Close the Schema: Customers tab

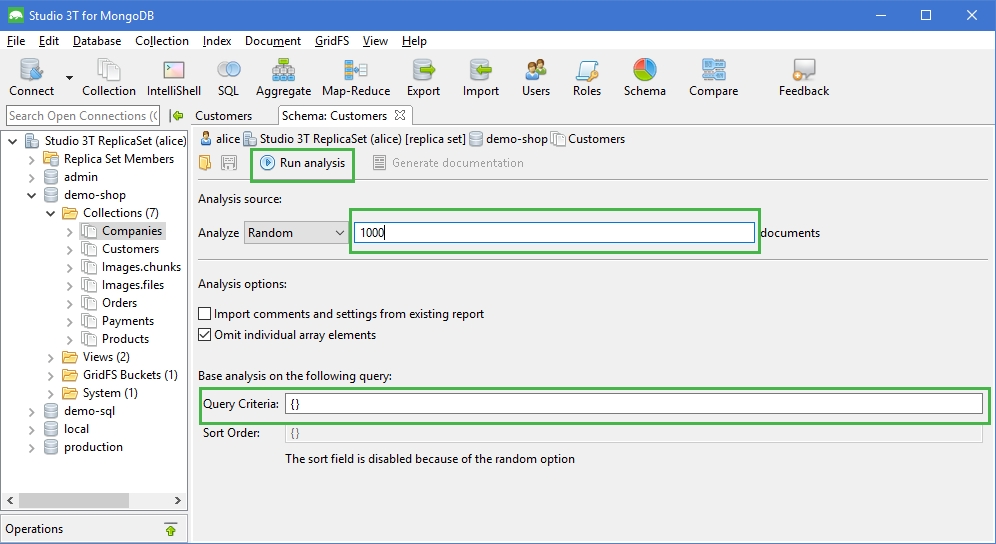click(x=400, y=115)
